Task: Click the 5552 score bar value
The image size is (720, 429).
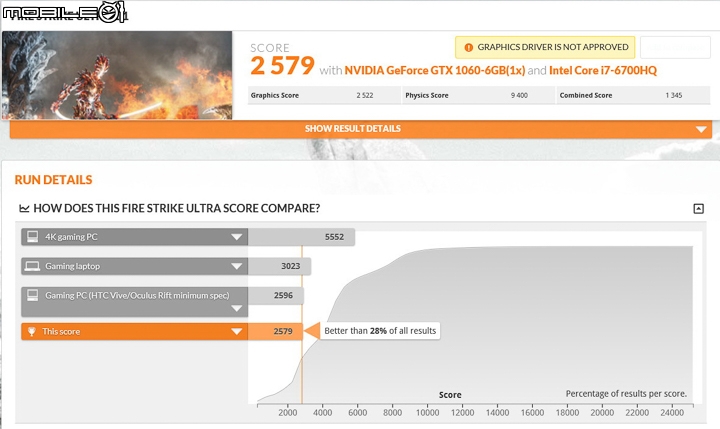Action: (x=334, y=237)
